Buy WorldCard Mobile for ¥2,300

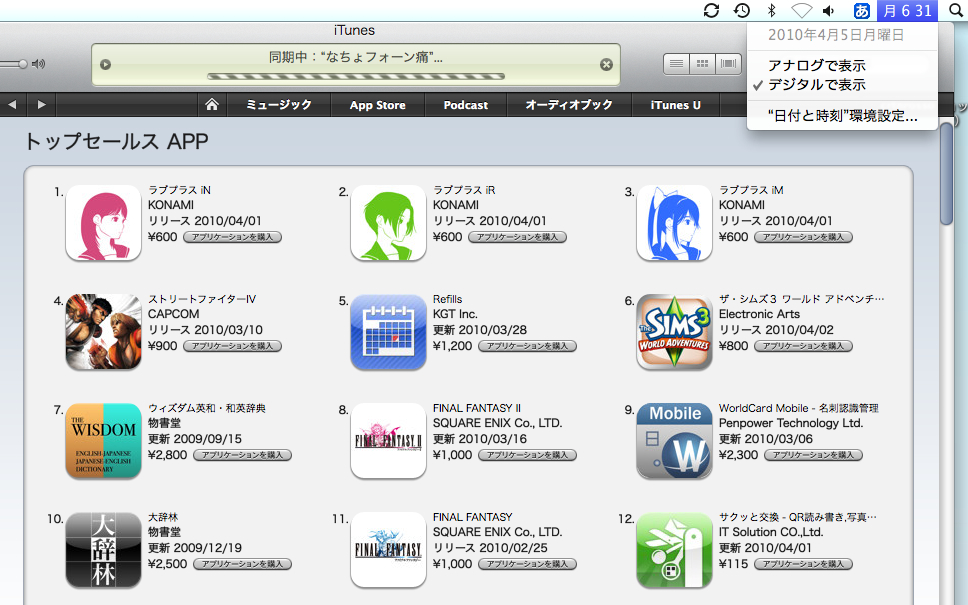(813, 455)
